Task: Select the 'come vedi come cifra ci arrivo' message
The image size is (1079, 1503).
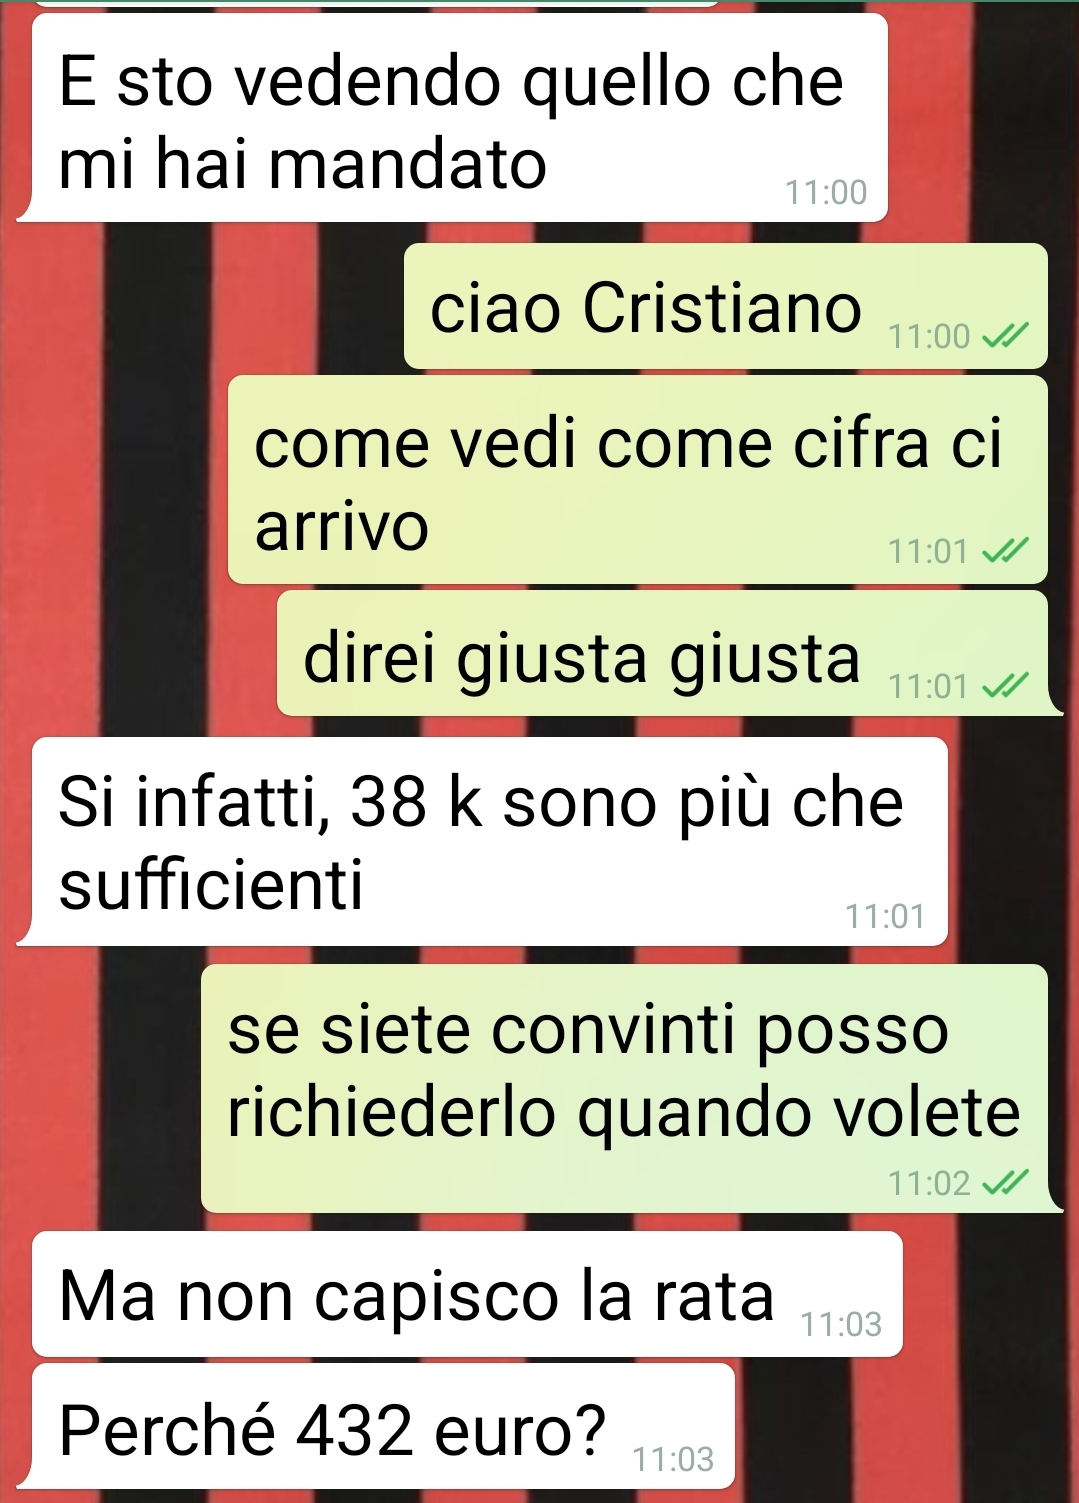Action: [638, 480]
